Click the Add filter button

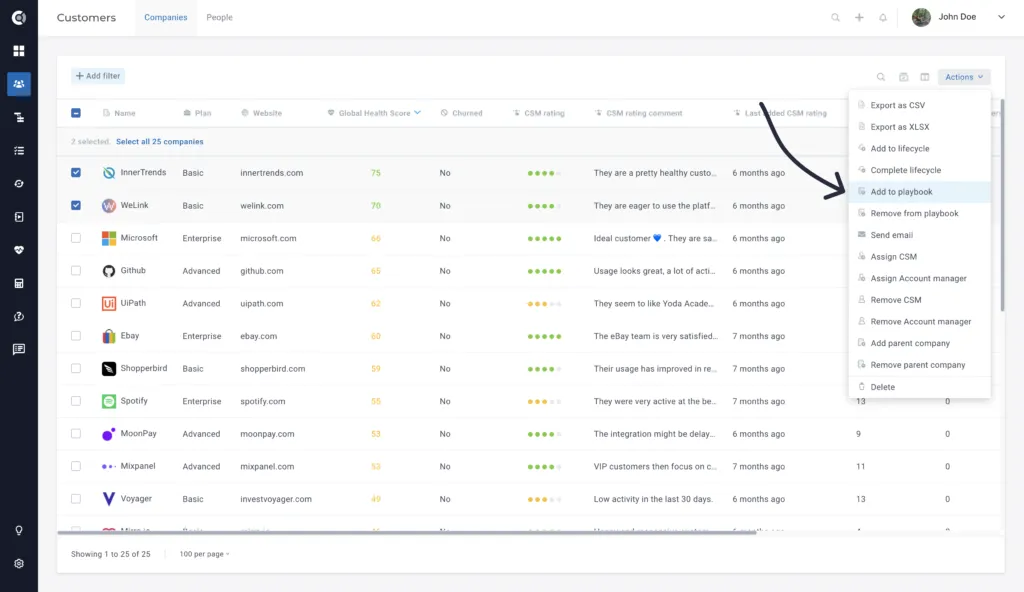[x=98, y=76]
